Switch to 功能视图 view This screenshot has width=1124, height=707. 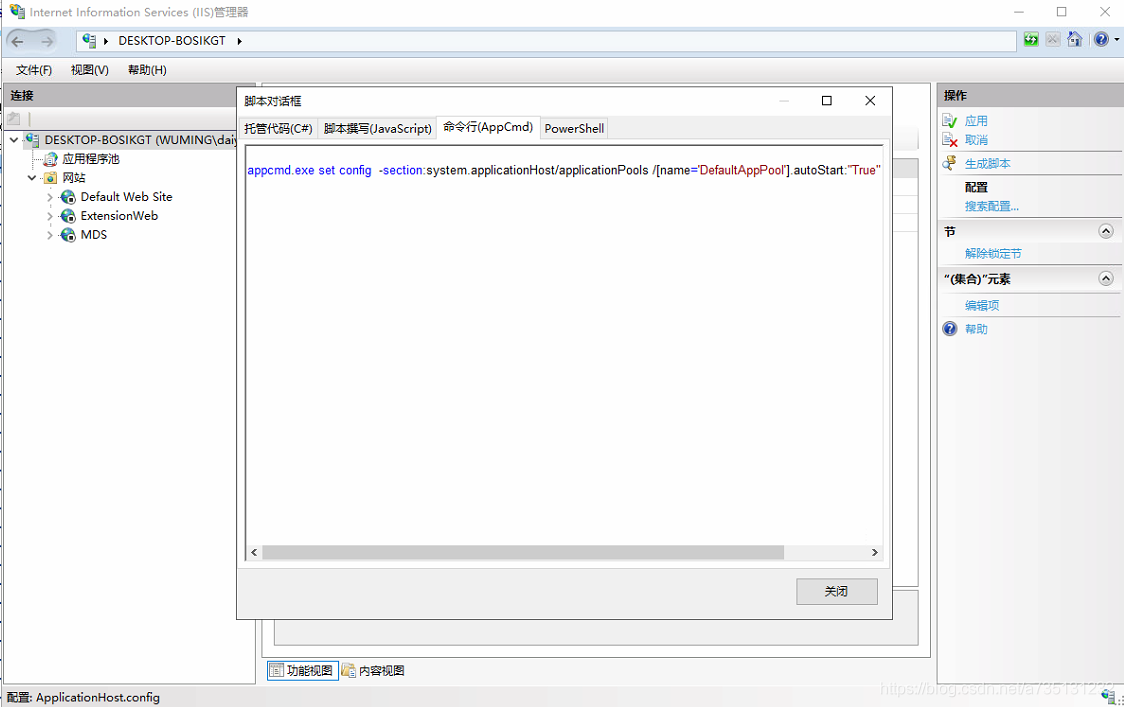303,670
